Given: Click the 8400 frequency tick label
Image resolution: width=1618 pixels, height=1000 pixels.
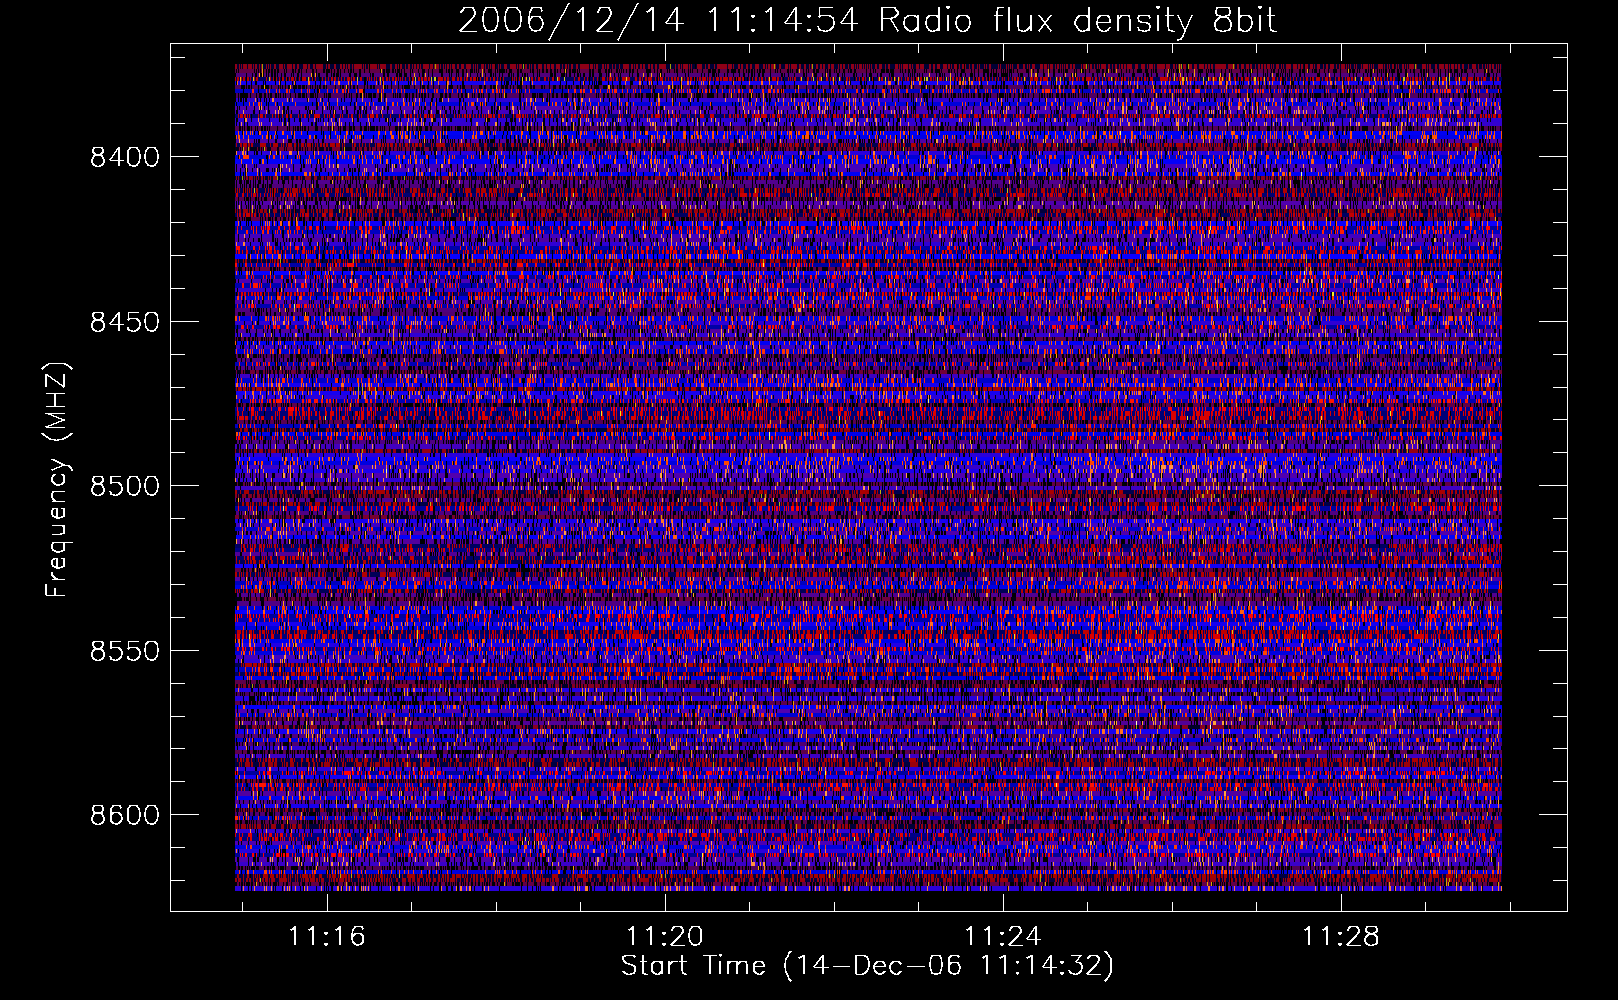Looking at the screenshot, I should point(124,157).
